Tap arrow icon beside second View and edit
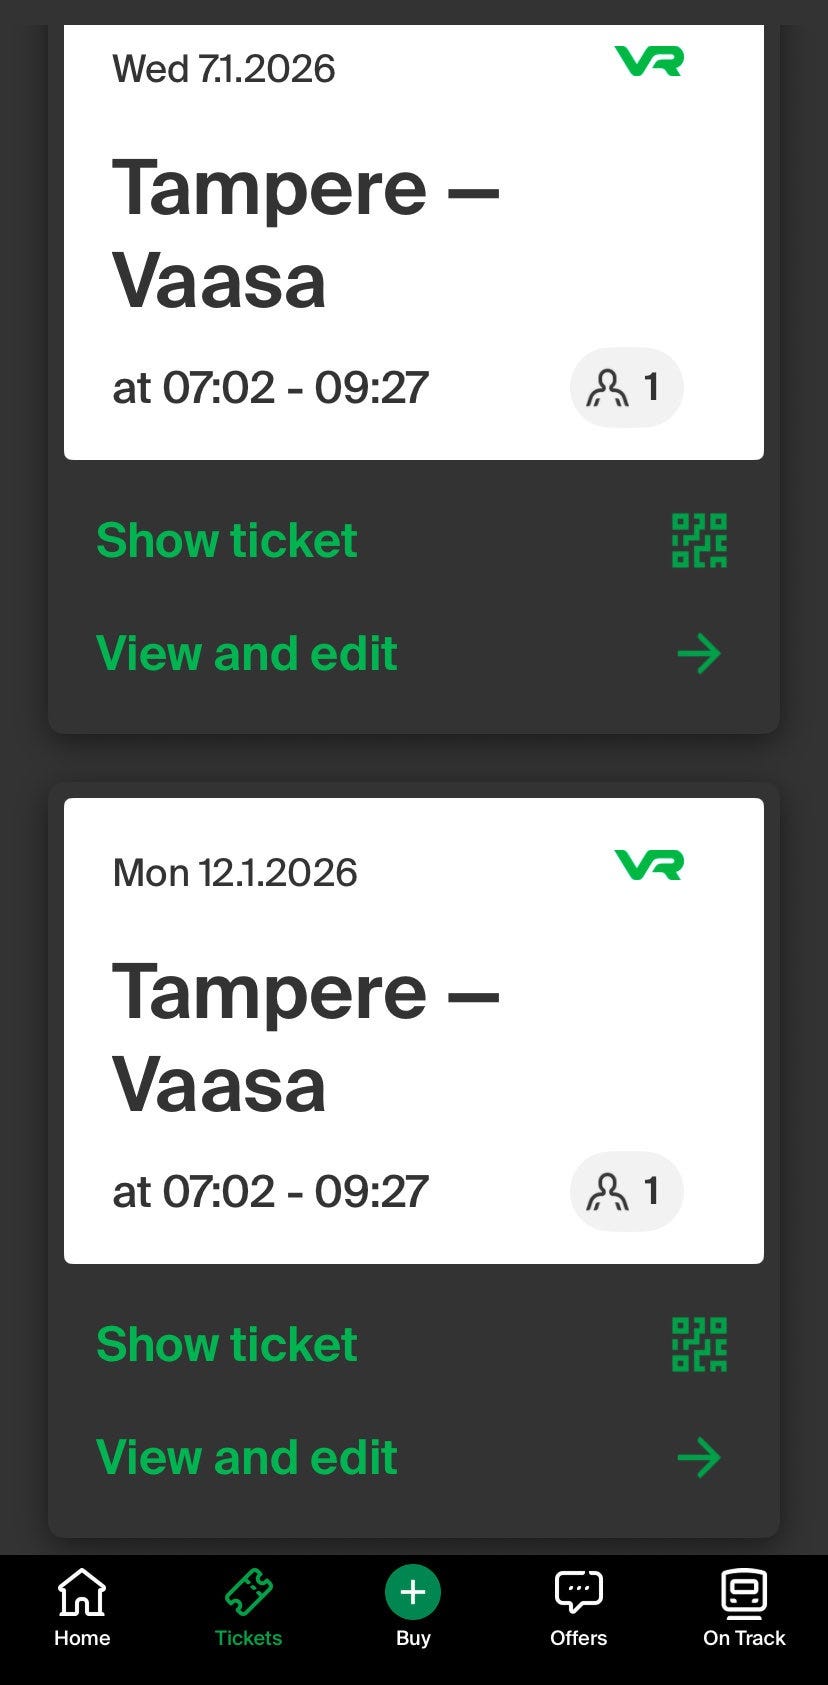 coord(699,1457)
